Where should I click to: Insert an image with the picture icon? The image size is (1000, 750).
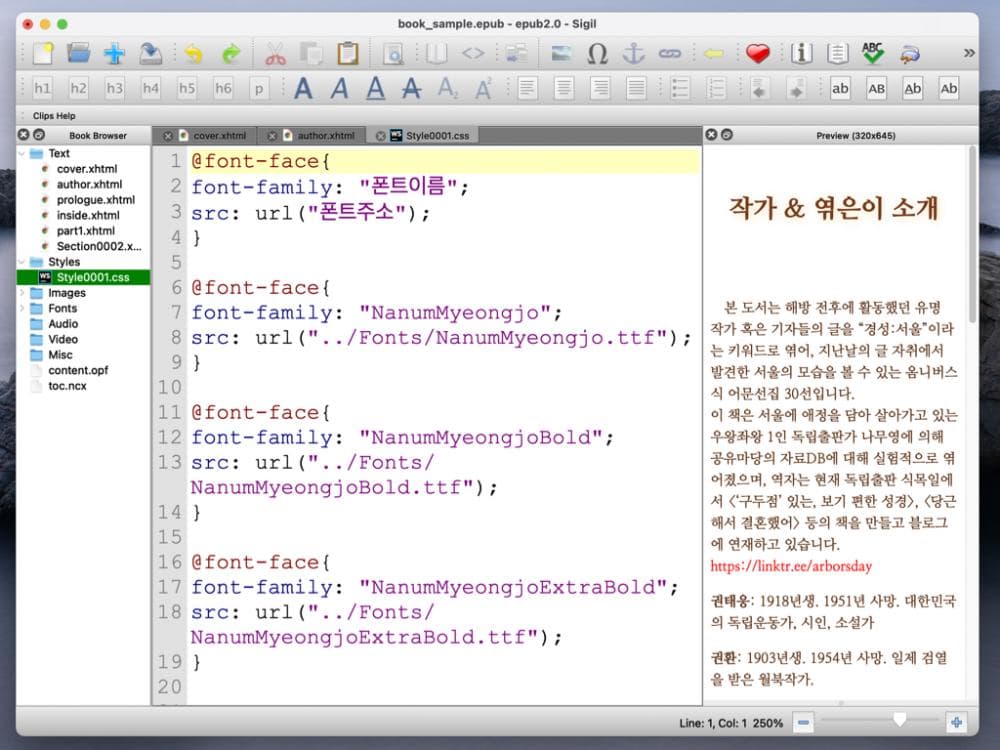[x=561, y=54]
